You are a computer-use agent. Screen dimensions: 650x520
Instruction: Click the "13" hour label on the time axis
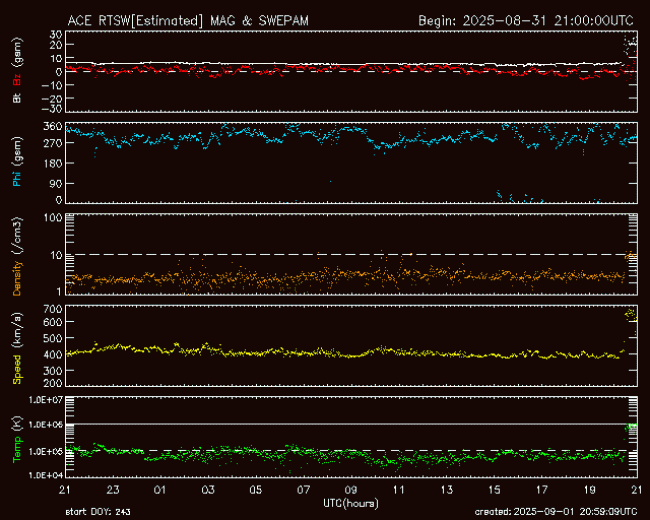point(446,490)
